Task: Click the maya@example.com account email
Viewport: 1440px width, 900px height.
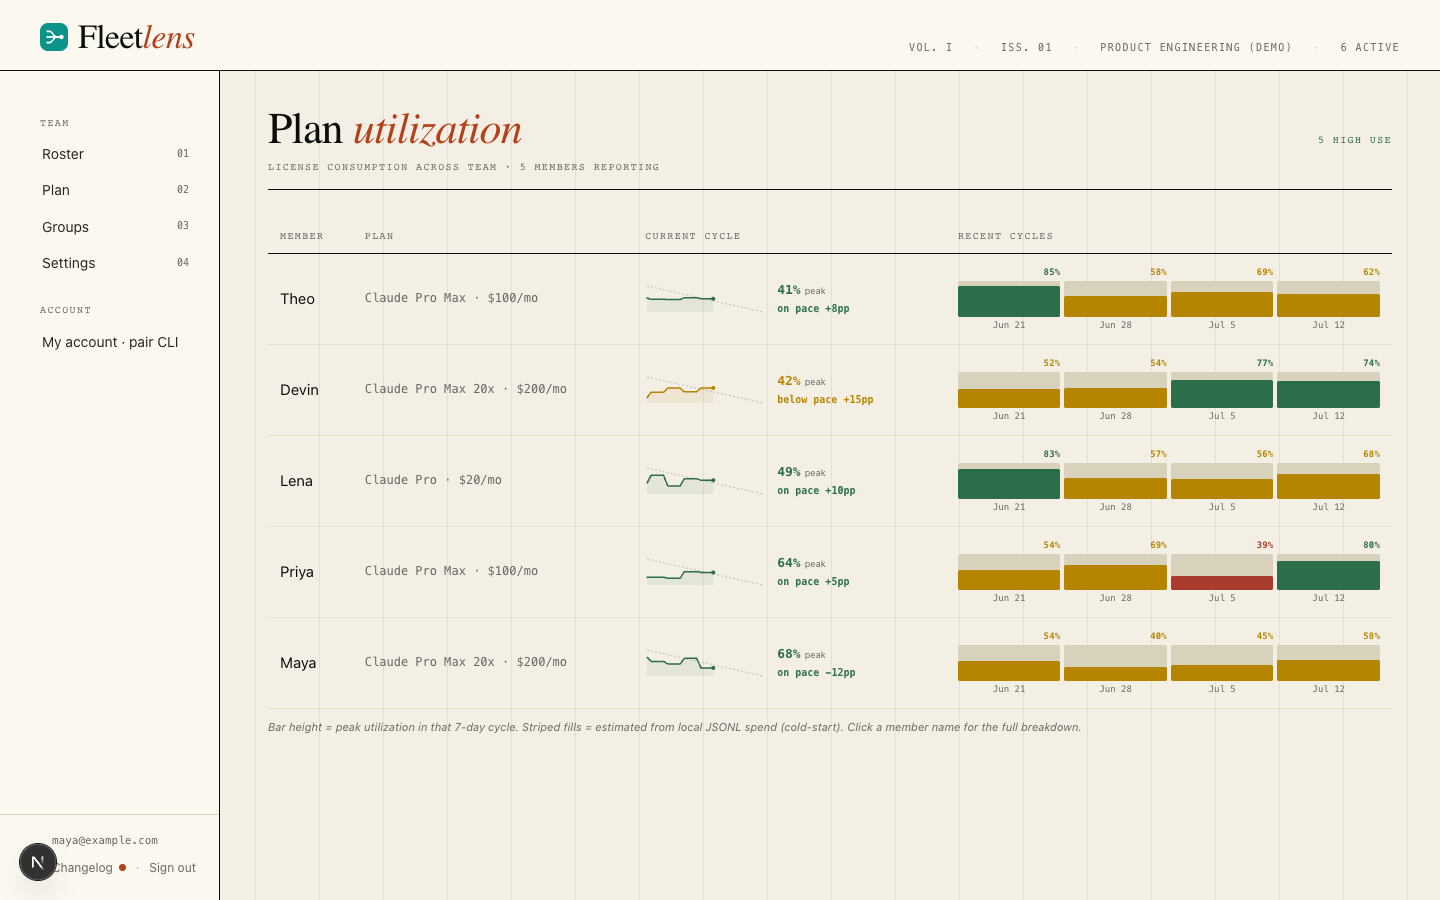Action: pyautogui.click(x=105, y=840)
